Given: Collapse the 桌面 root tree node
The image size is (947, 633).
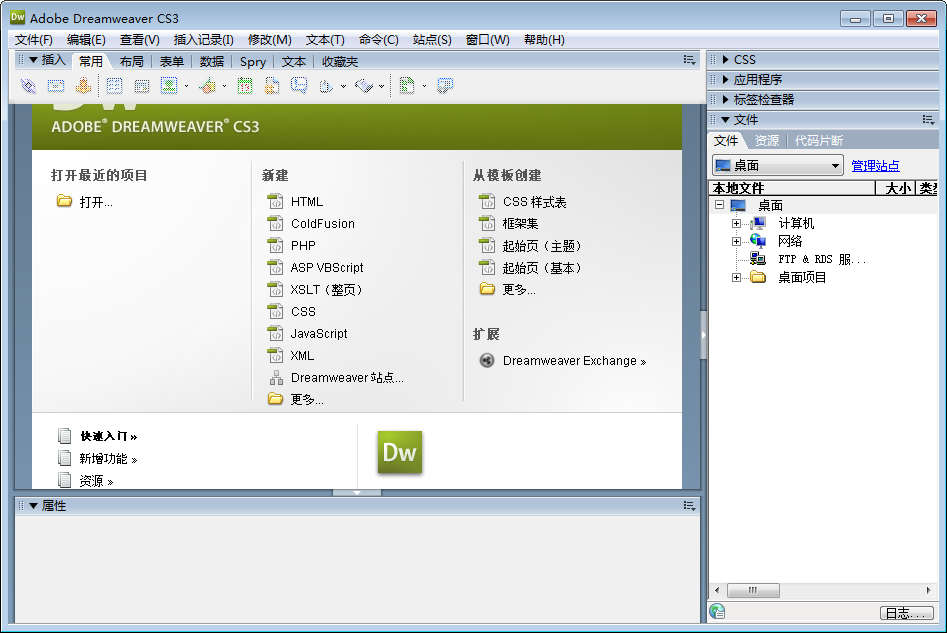Looking at the screenshot, I should click(x=719, y=205).
